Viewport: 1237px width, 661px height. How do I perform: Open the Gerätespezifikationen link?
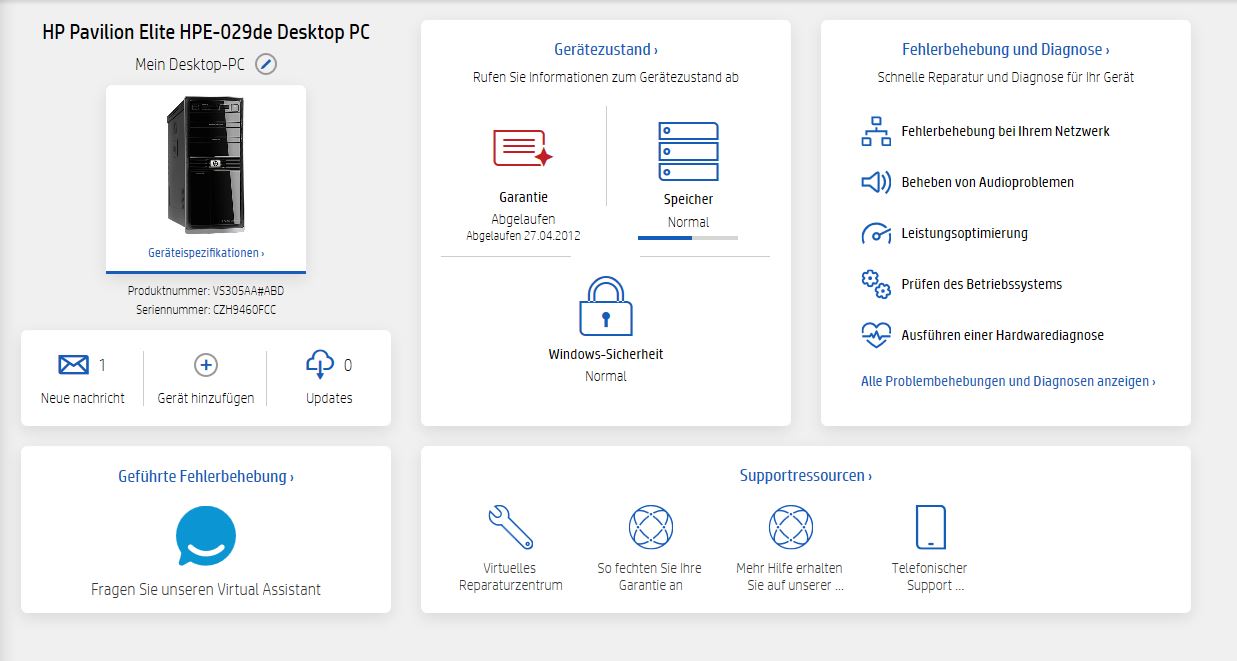206,254
